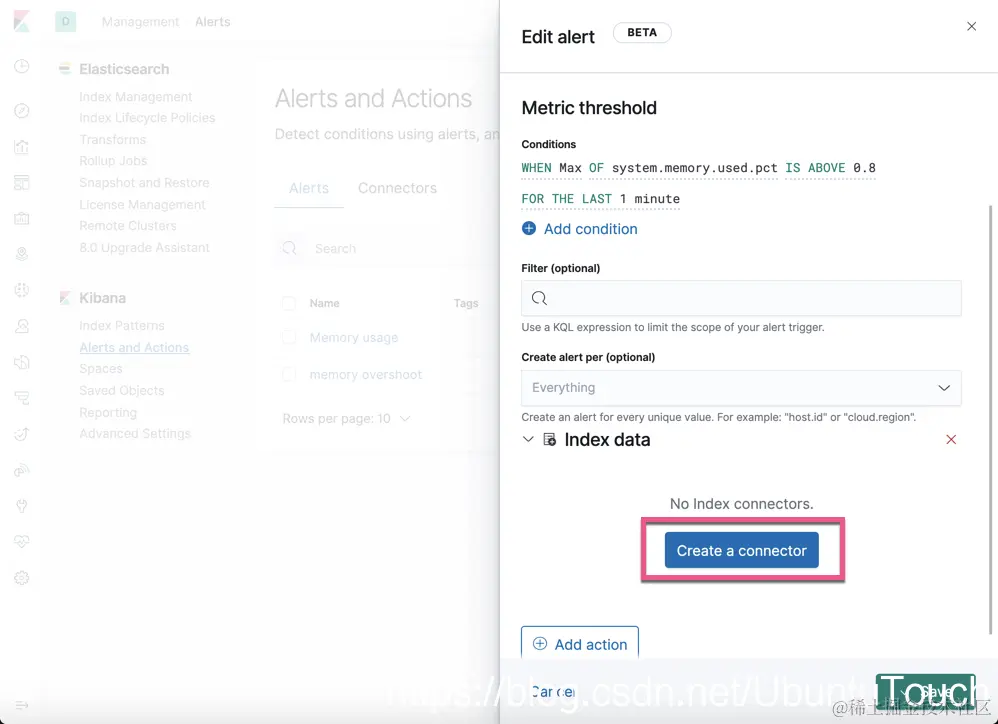The image size is (998, 724).
Task: Switch to the Alerts tab
Action: pos(309,188)
